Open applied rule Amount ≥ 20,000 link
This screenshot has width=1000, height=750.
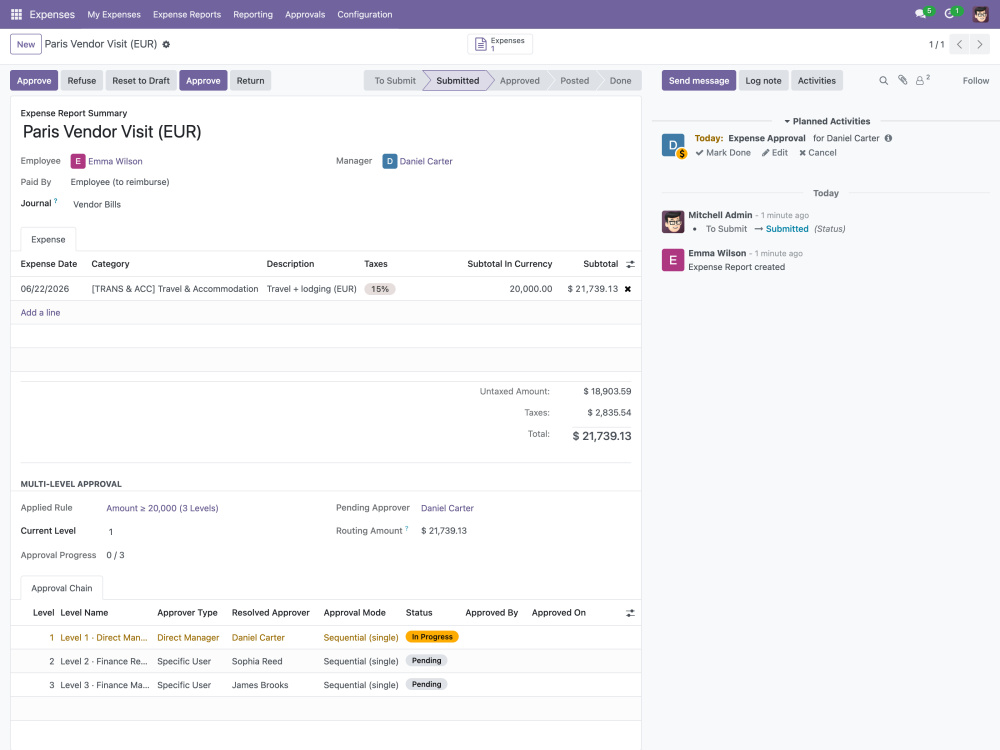[162, 508]
